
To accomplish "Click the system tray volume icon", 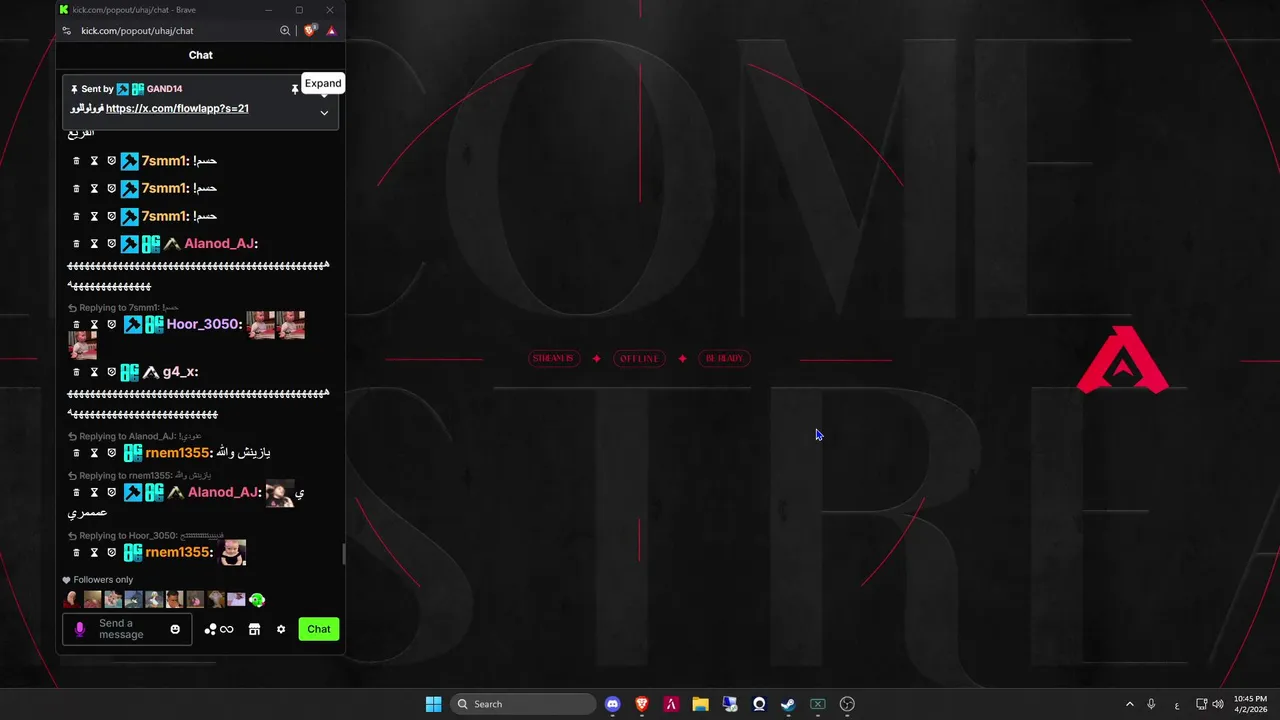I will click(x=1218, y=704).
